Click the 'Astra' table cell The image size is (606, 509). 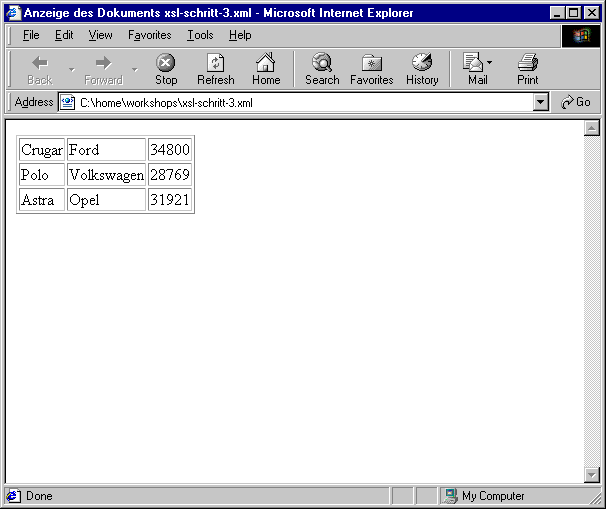[42, 200]
